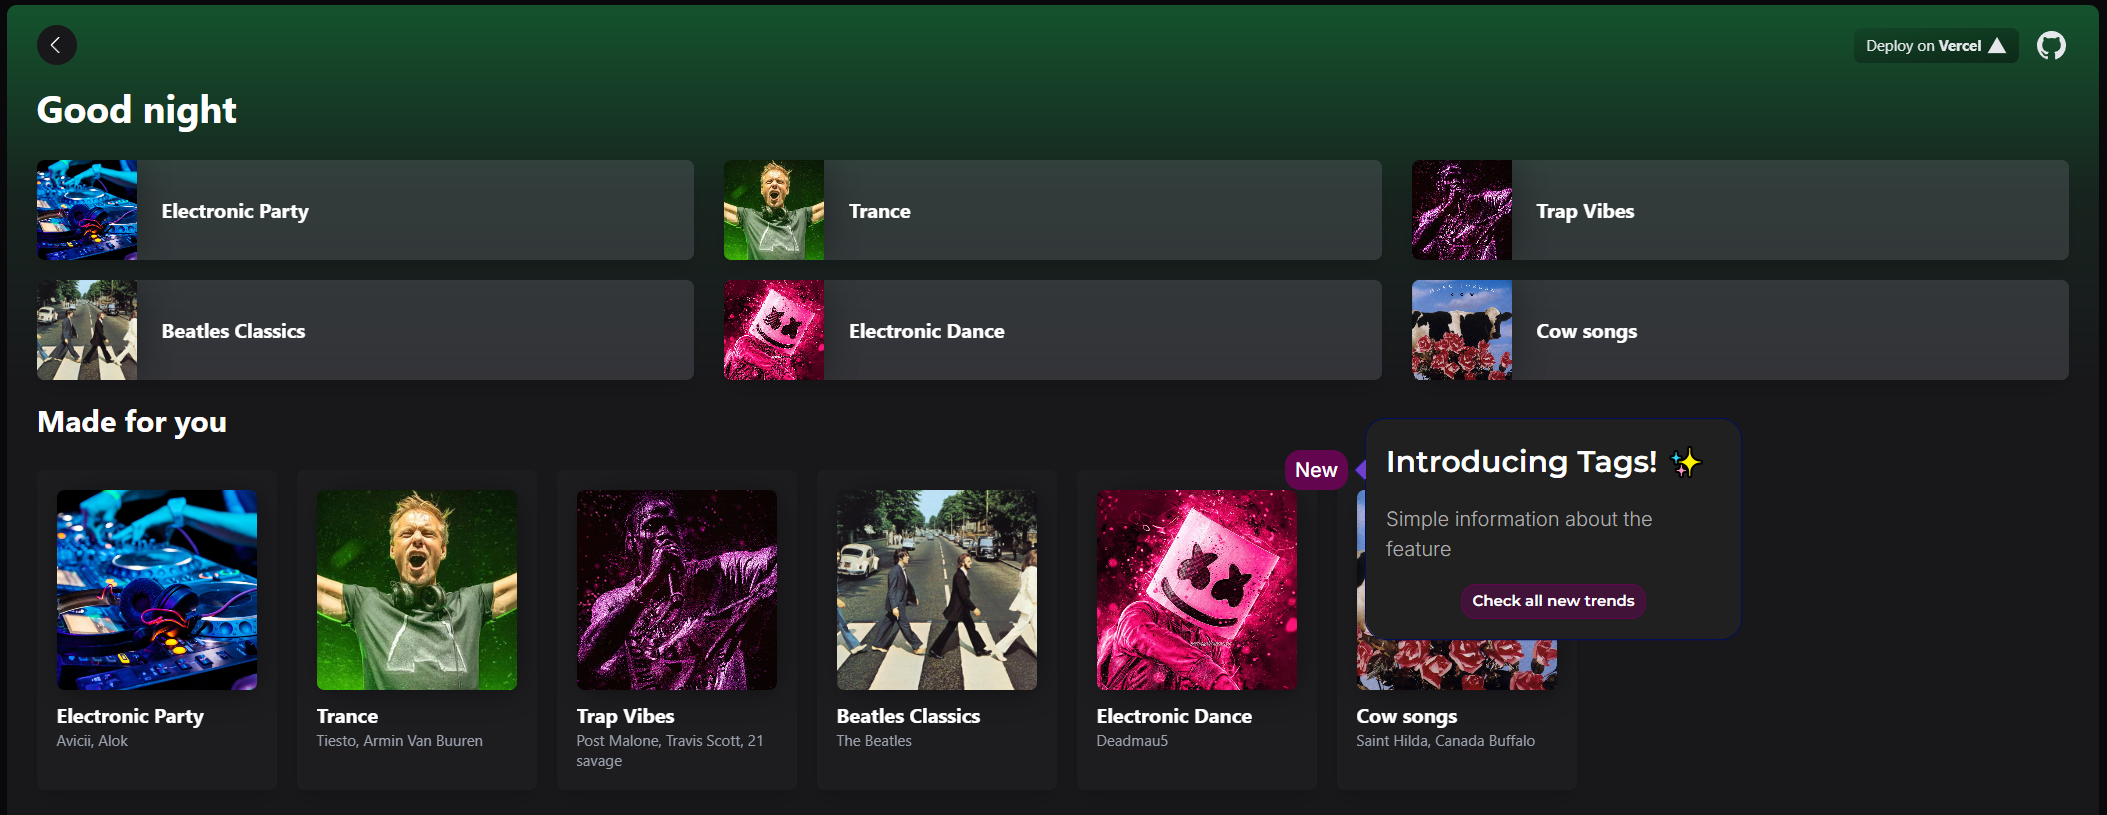Click the purple New tag badge
Image resolution: width=2107 pixels, height=815 pixels.
tap(1315, 470)
